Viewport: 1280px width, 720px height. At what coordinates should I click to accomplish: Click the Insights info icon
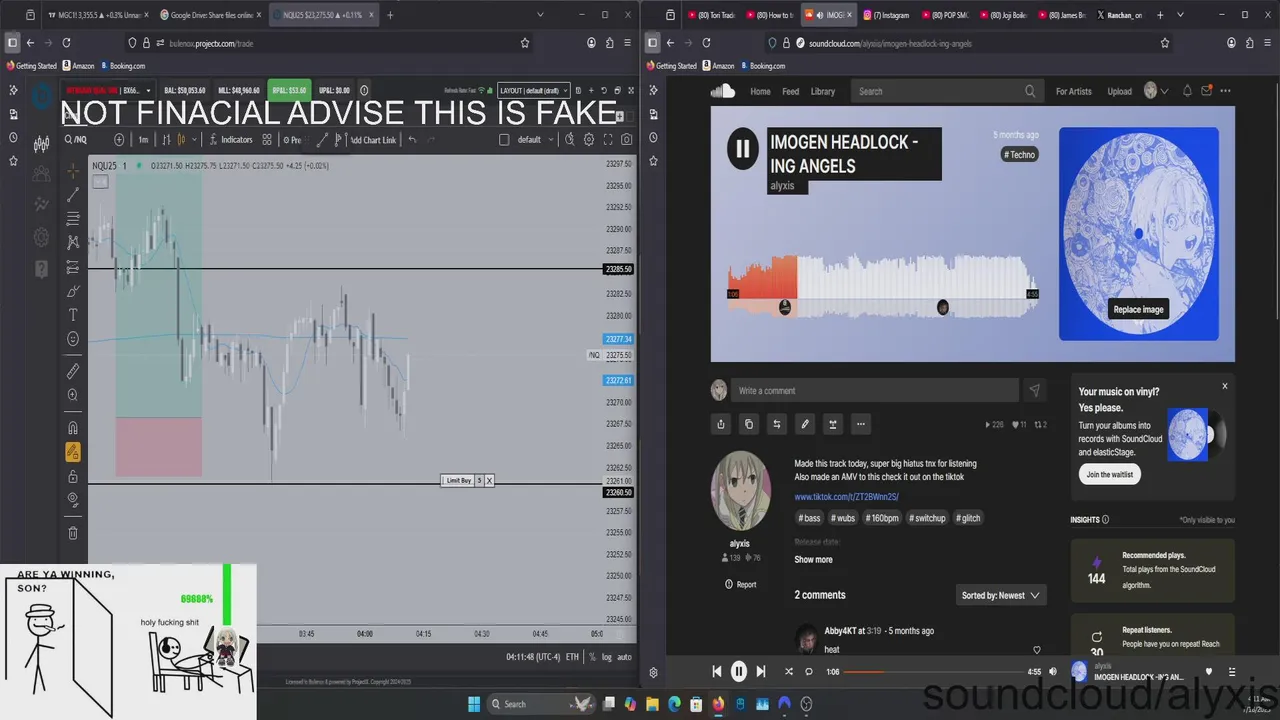pyautogui.click(x=1105, y=520)
